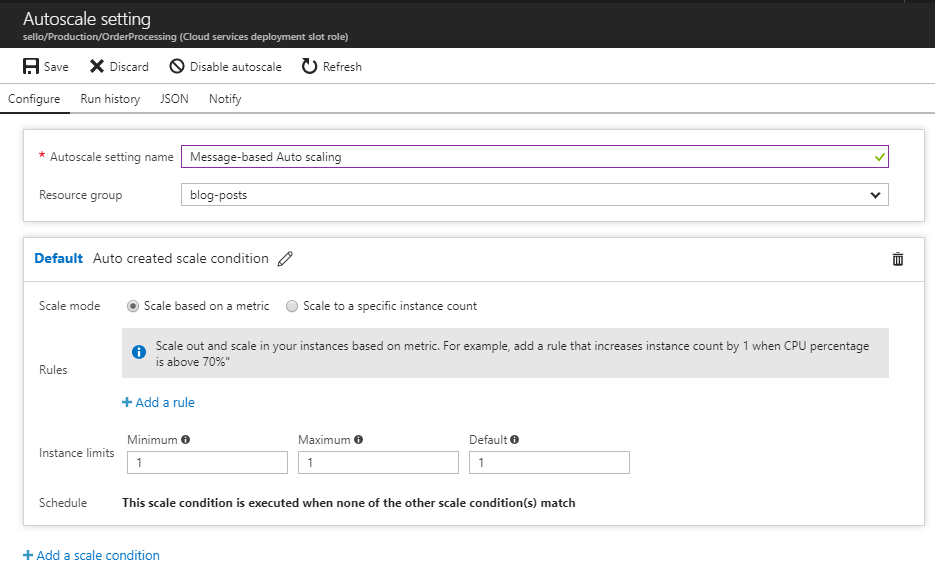Image resolution: width=935 pixels, height=579 pixels.
Task: Select Scale based on a metric radio
Action: [x=133, y=306]
